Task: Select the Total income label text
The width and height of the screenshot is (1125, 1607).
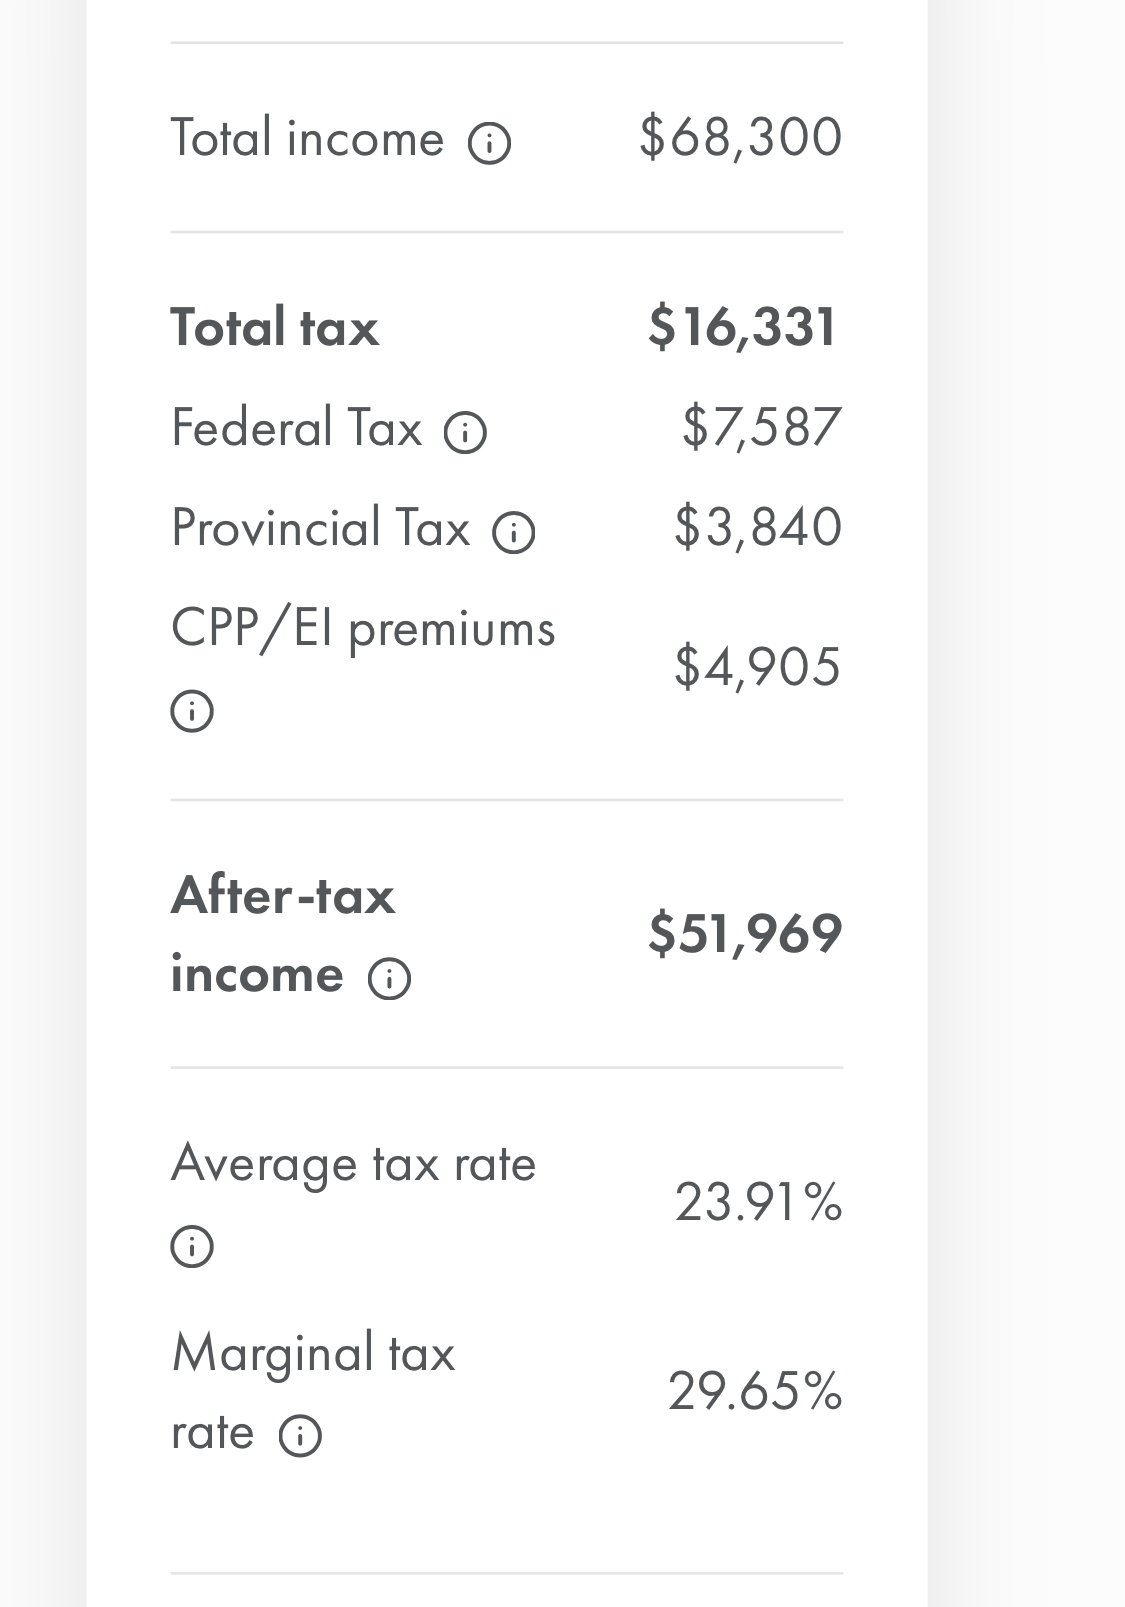Action: coord(307,138)
